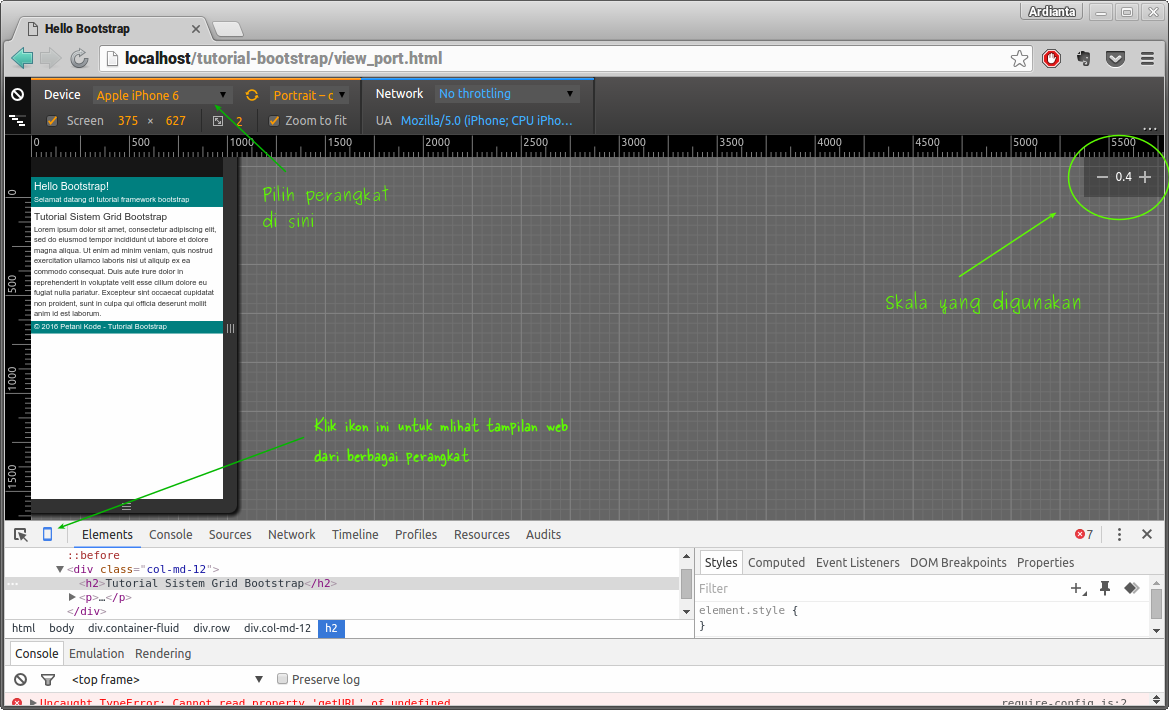
Task: Open the Profiles tab
Action: click(x=416, y=534)
